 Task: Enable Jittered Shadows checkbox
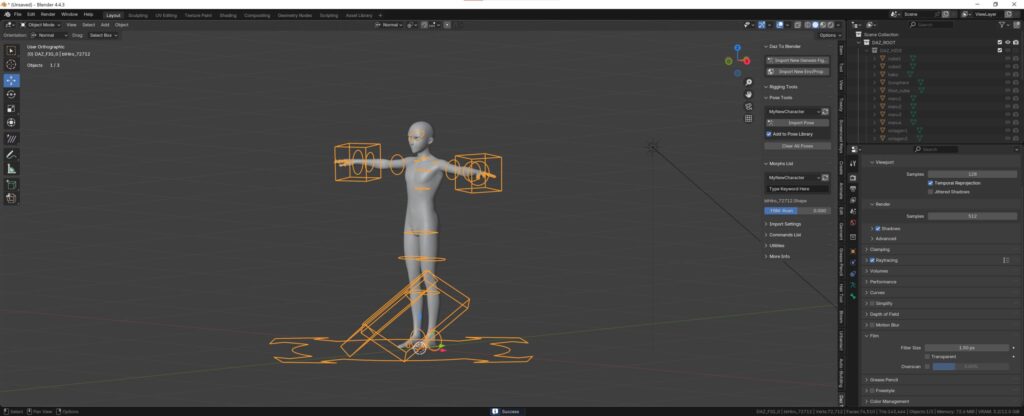point(930,192)
